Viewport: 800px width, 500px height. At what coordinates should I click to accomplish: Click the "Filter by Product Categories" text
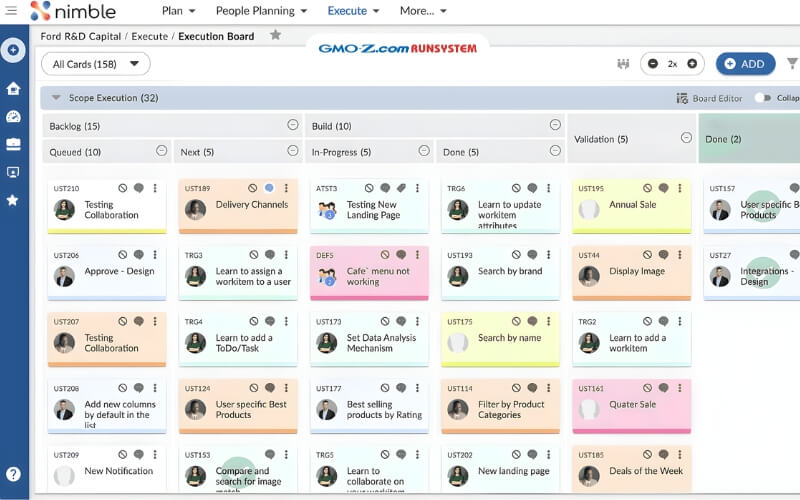[x=511, y=409]
